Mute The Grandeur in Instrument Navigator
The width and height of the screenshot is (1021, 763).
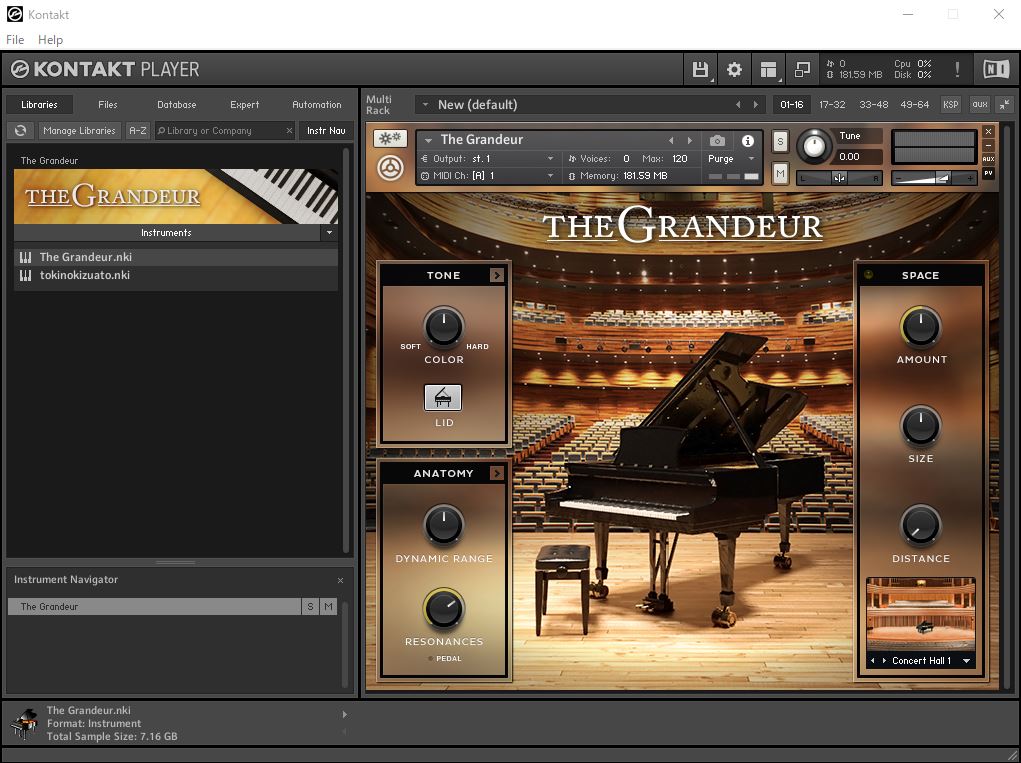tap(328, 607)
